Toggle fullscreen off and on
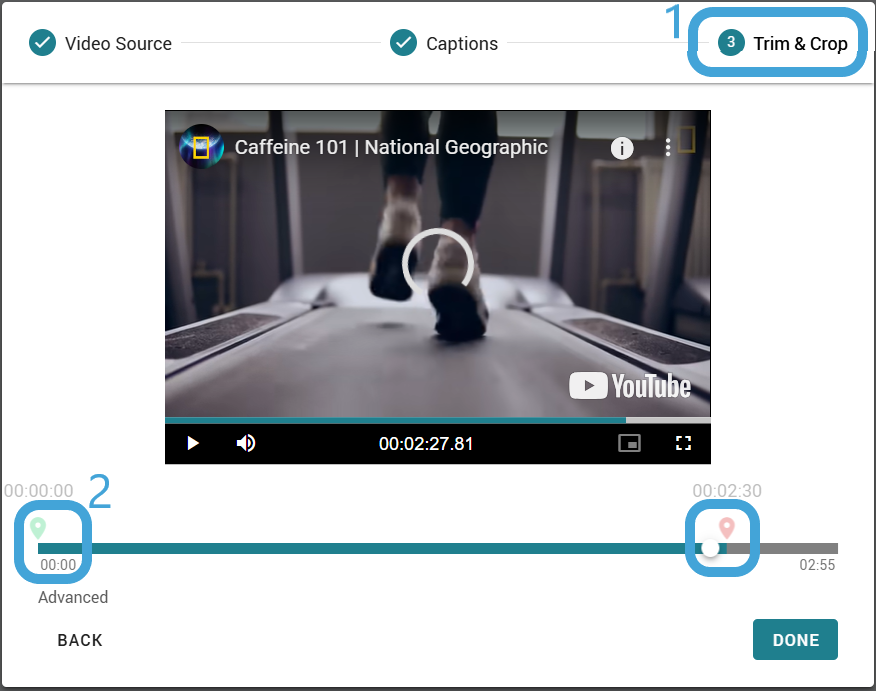The image size is (876, 691). (684, 443)
